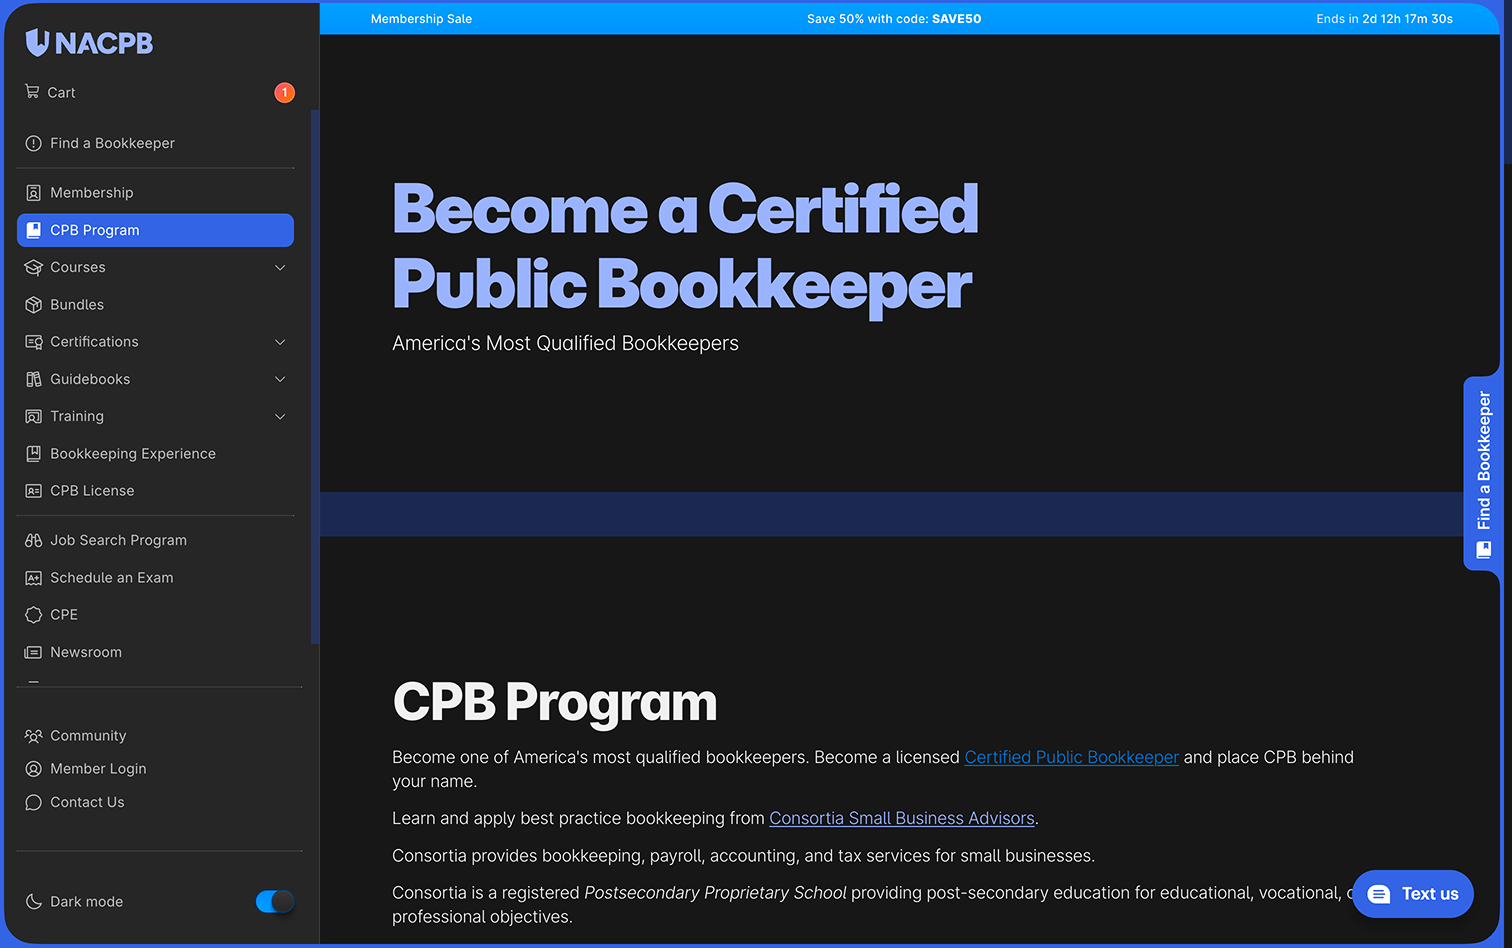Click book icon on Find a Bookkeeper side tab
1512x948 pixels.
coord(1484,549)
